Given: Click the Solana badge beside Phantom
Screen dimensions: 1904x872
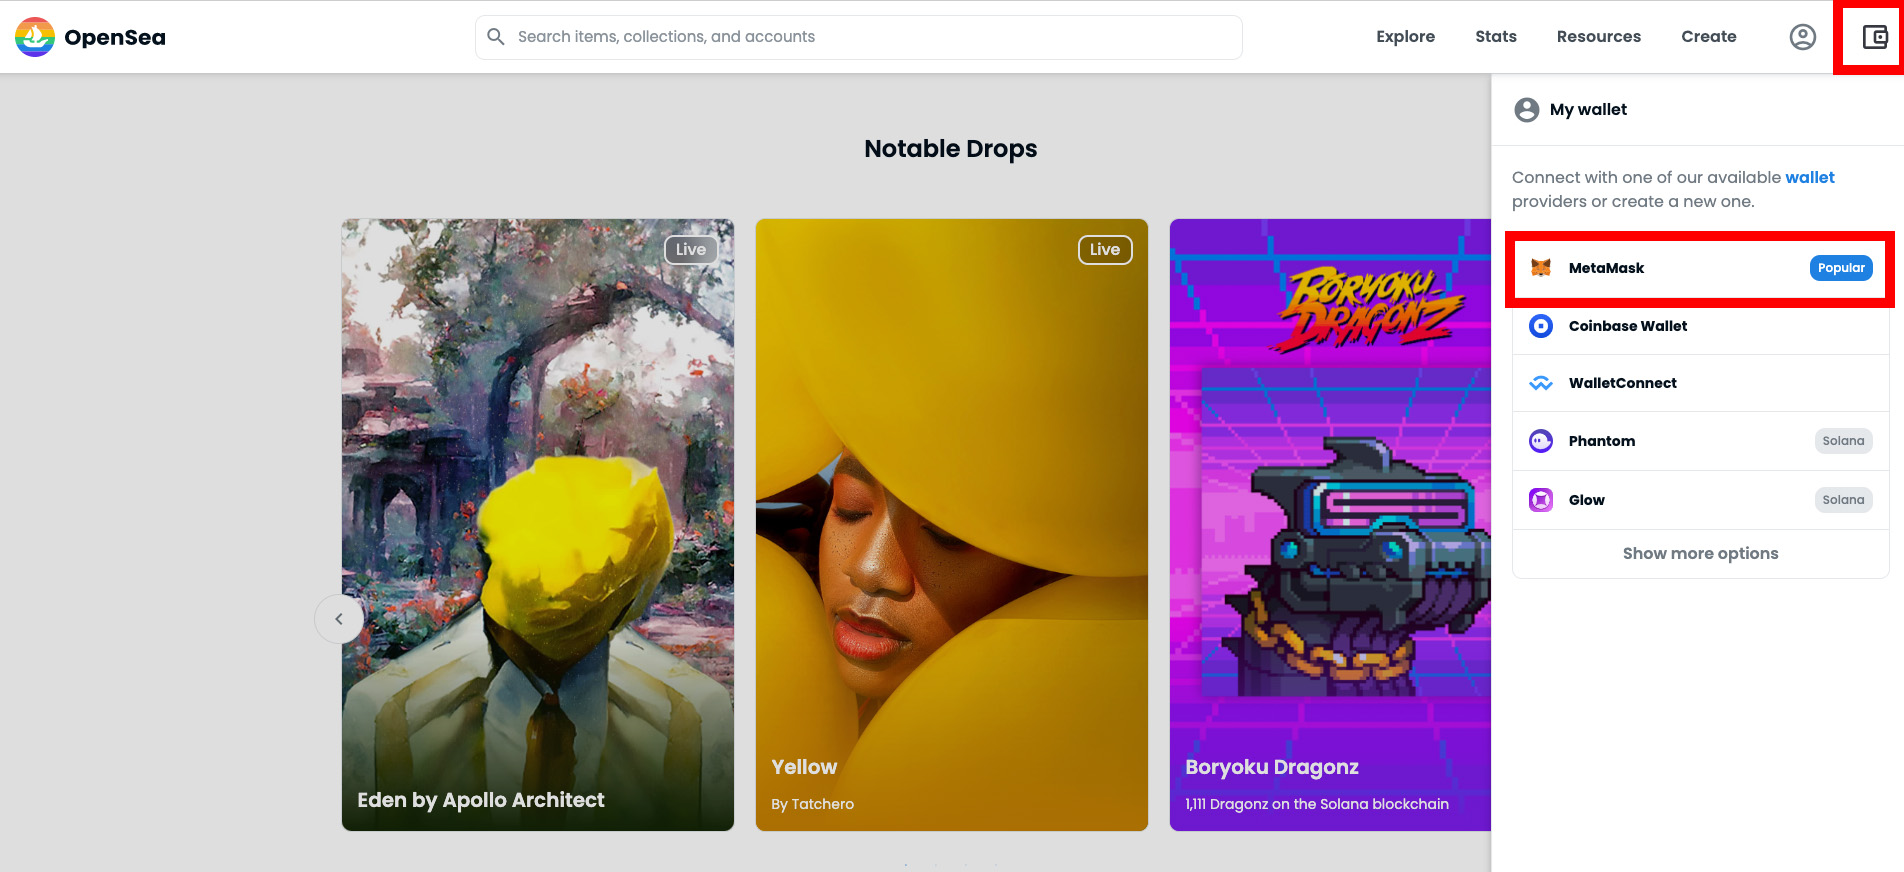Looking at the screenshot, I should pos(1843,441).
